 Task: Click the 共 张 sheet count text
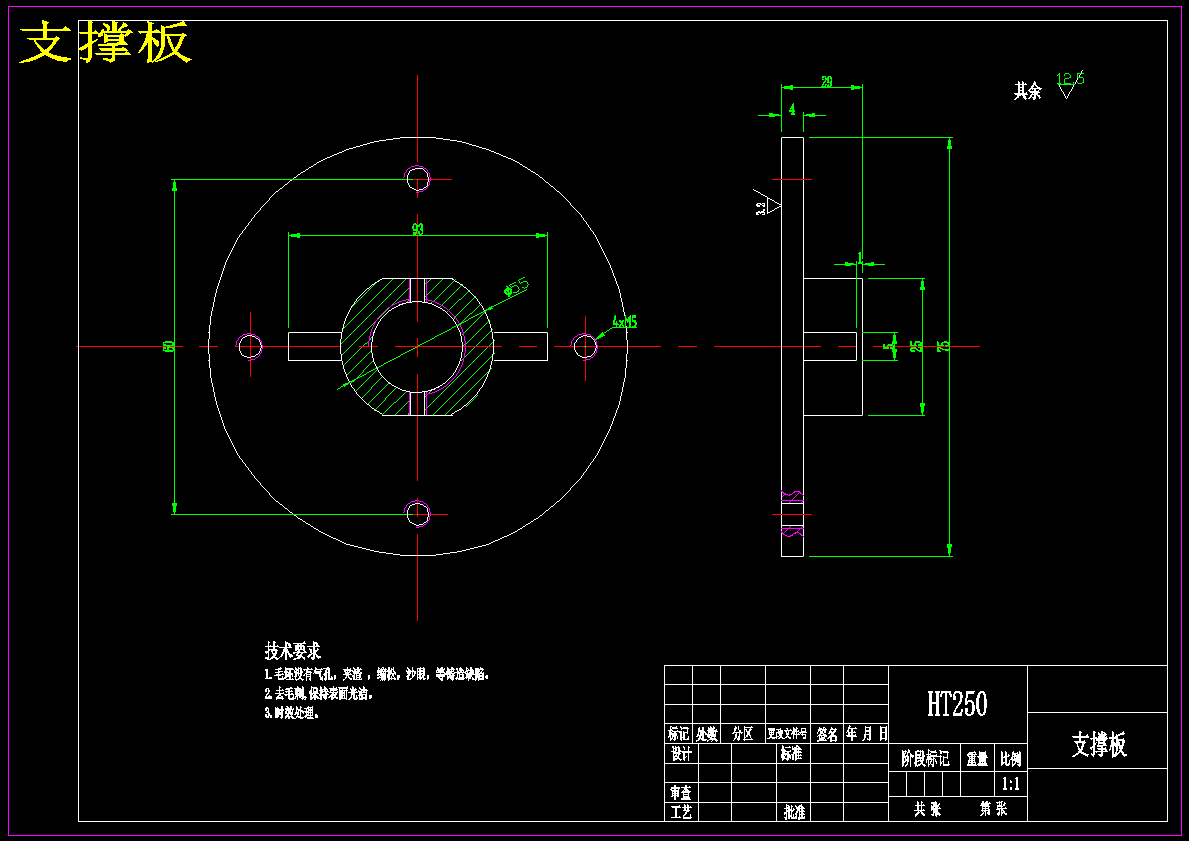tap(927, 809)
